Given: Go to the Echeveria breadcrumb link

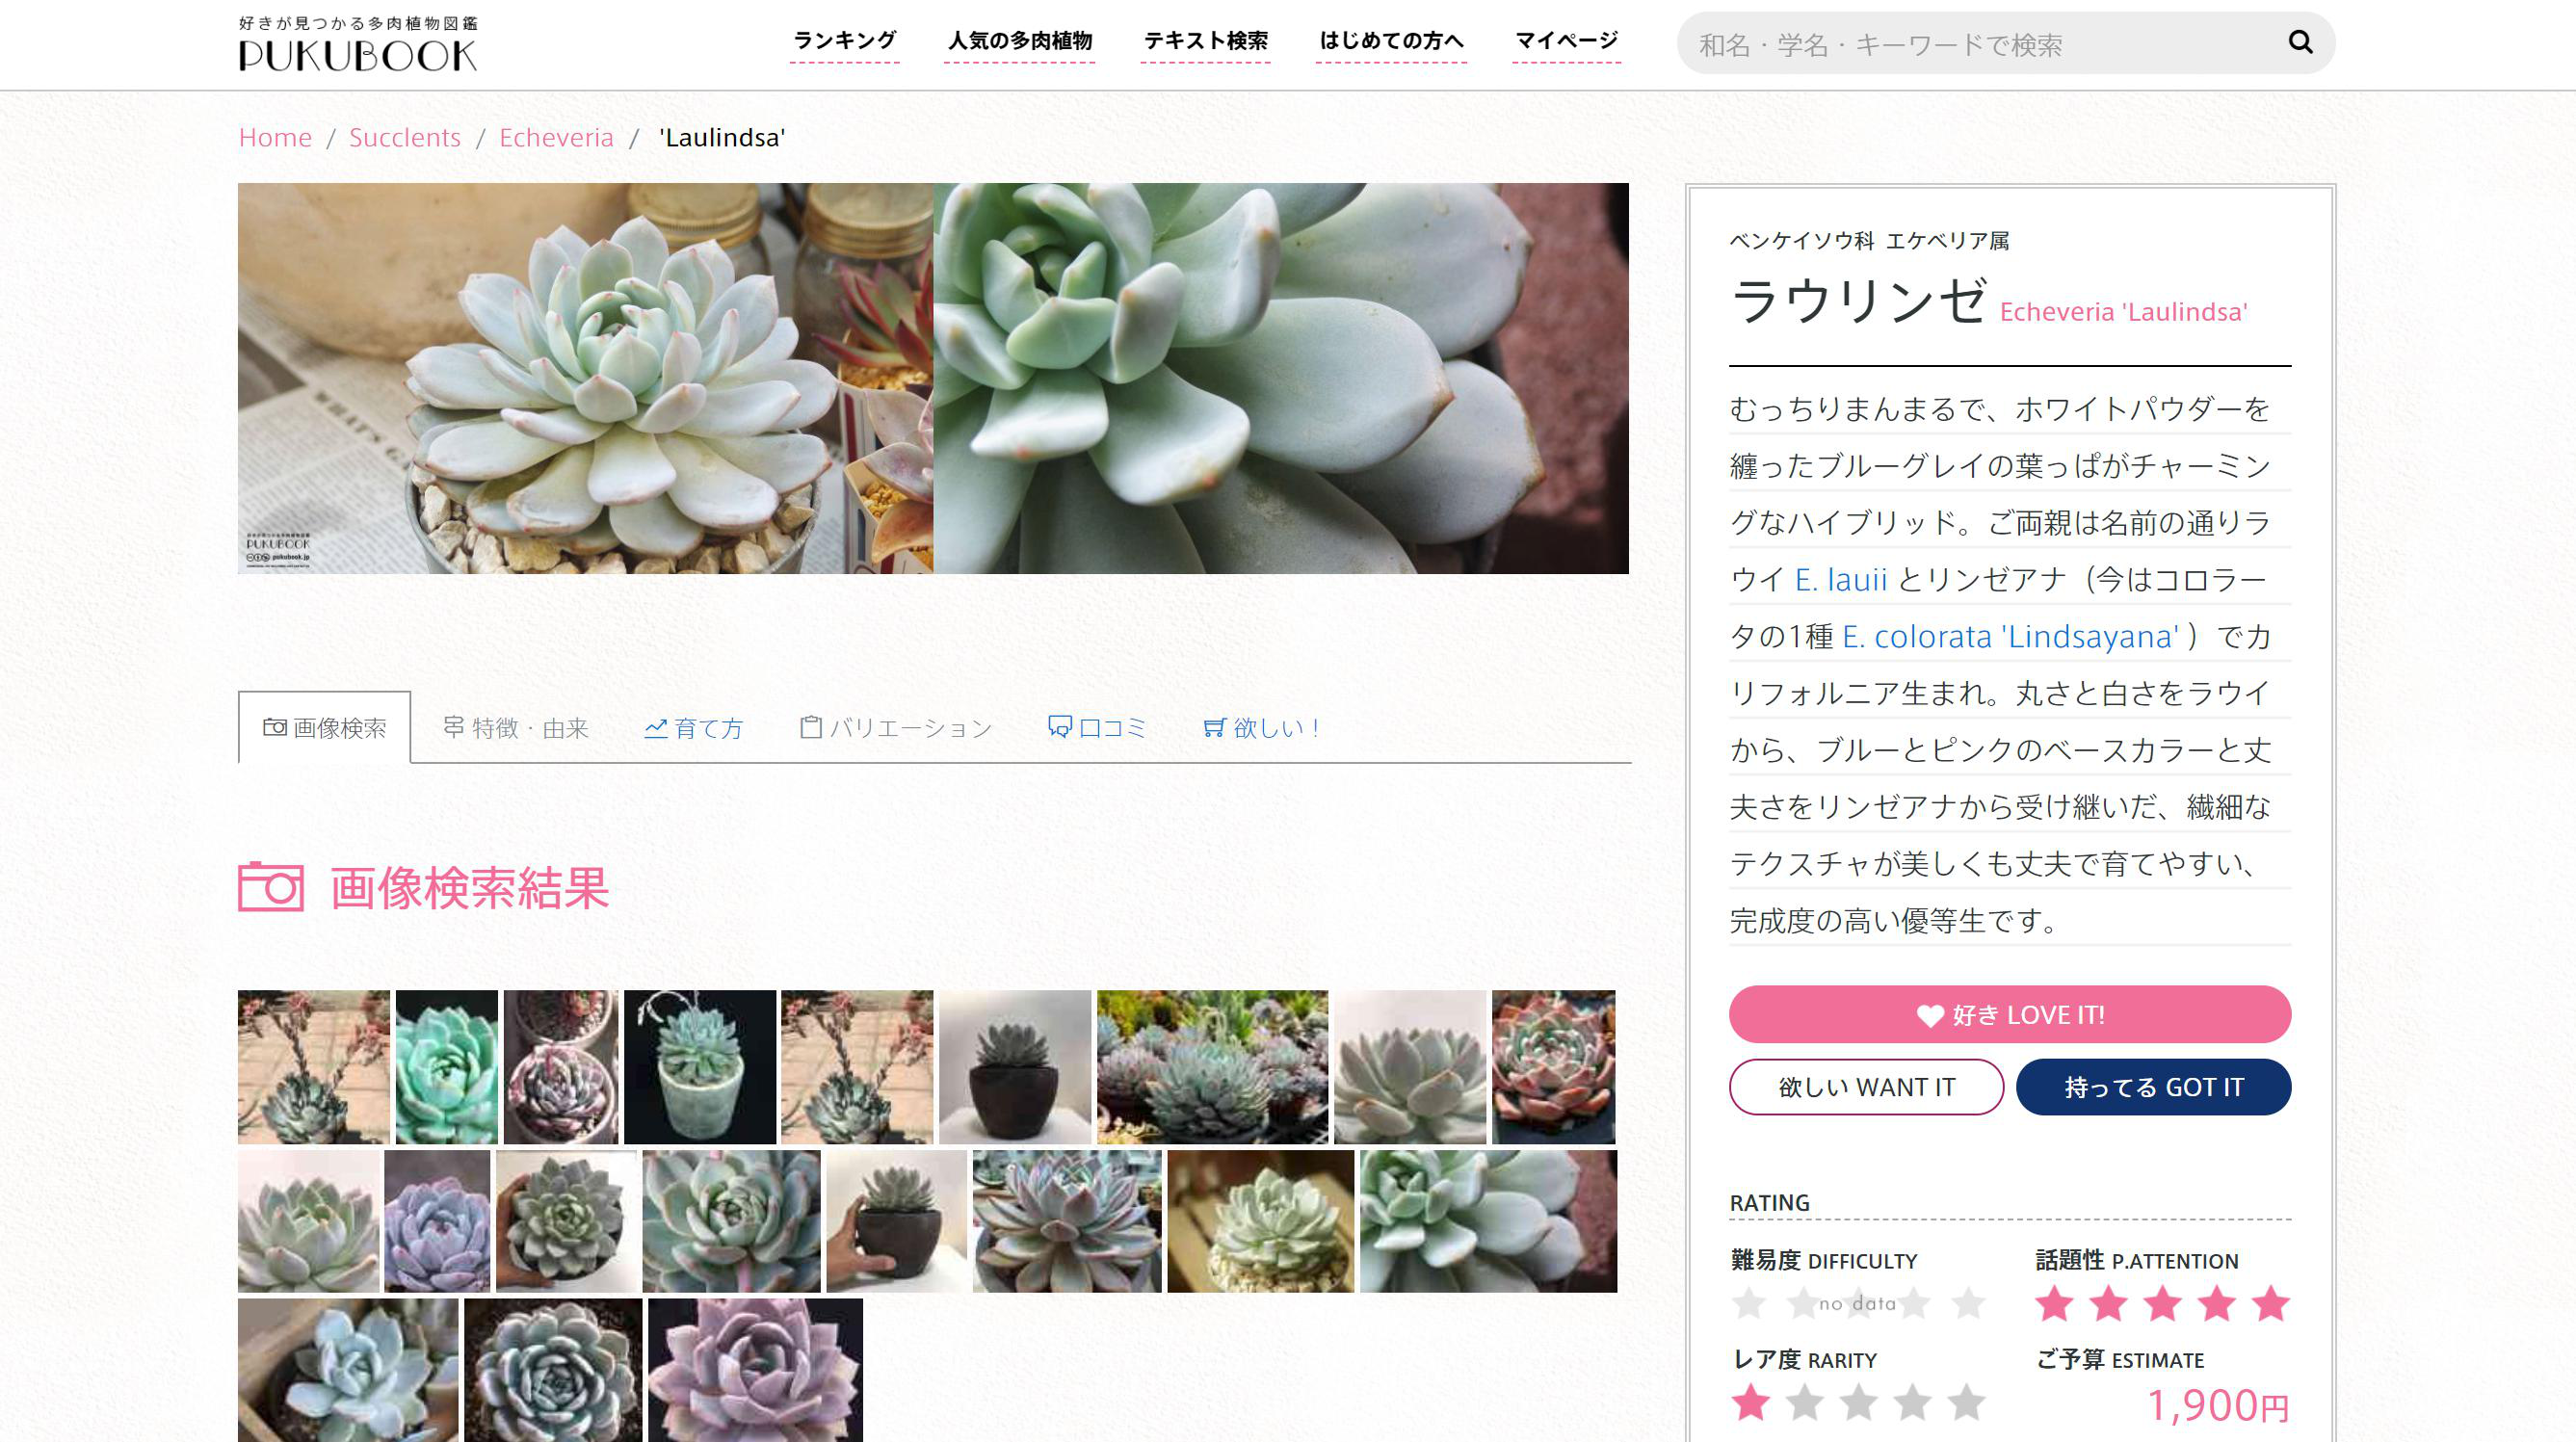Looking at the screenshot, I should pos(556,137).
